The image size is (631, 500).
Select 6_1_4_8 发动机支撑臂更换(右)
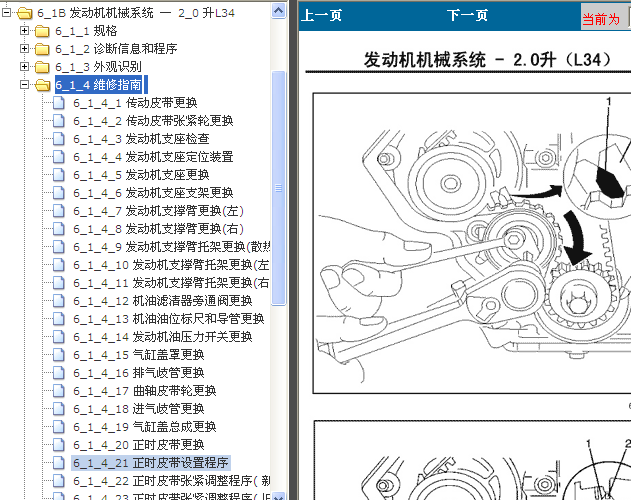coord(159,229)
